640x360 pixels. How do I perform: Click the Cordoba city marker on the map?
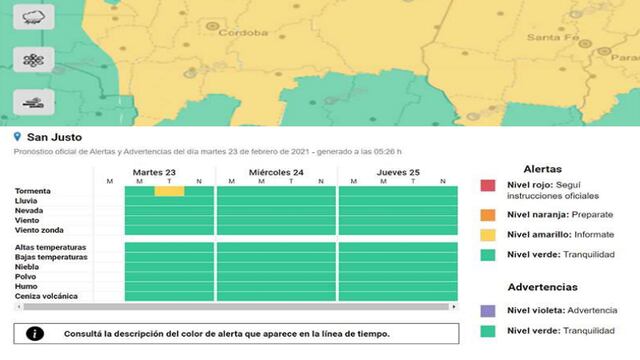[x=212, y=26]
